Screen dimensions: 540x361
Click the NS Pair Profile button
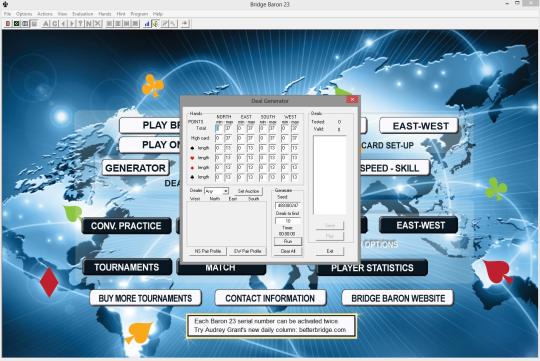pyautogui.click(x=208, y=251)
